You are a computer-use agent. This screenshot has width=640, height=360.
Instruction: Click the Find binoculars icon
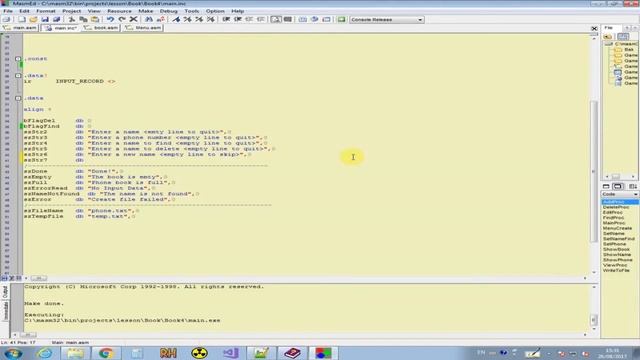tap(149, 20)
